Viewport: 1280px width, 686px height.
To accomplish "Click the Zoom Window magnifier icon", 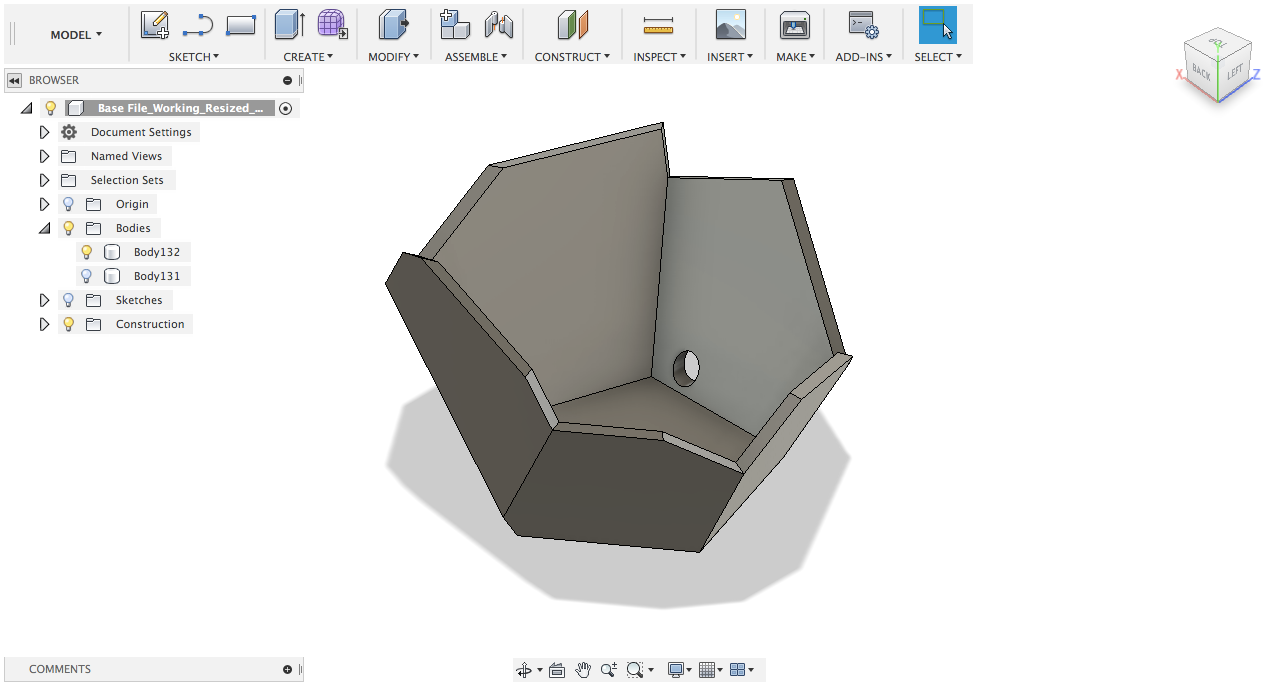I will pos(635,670).
